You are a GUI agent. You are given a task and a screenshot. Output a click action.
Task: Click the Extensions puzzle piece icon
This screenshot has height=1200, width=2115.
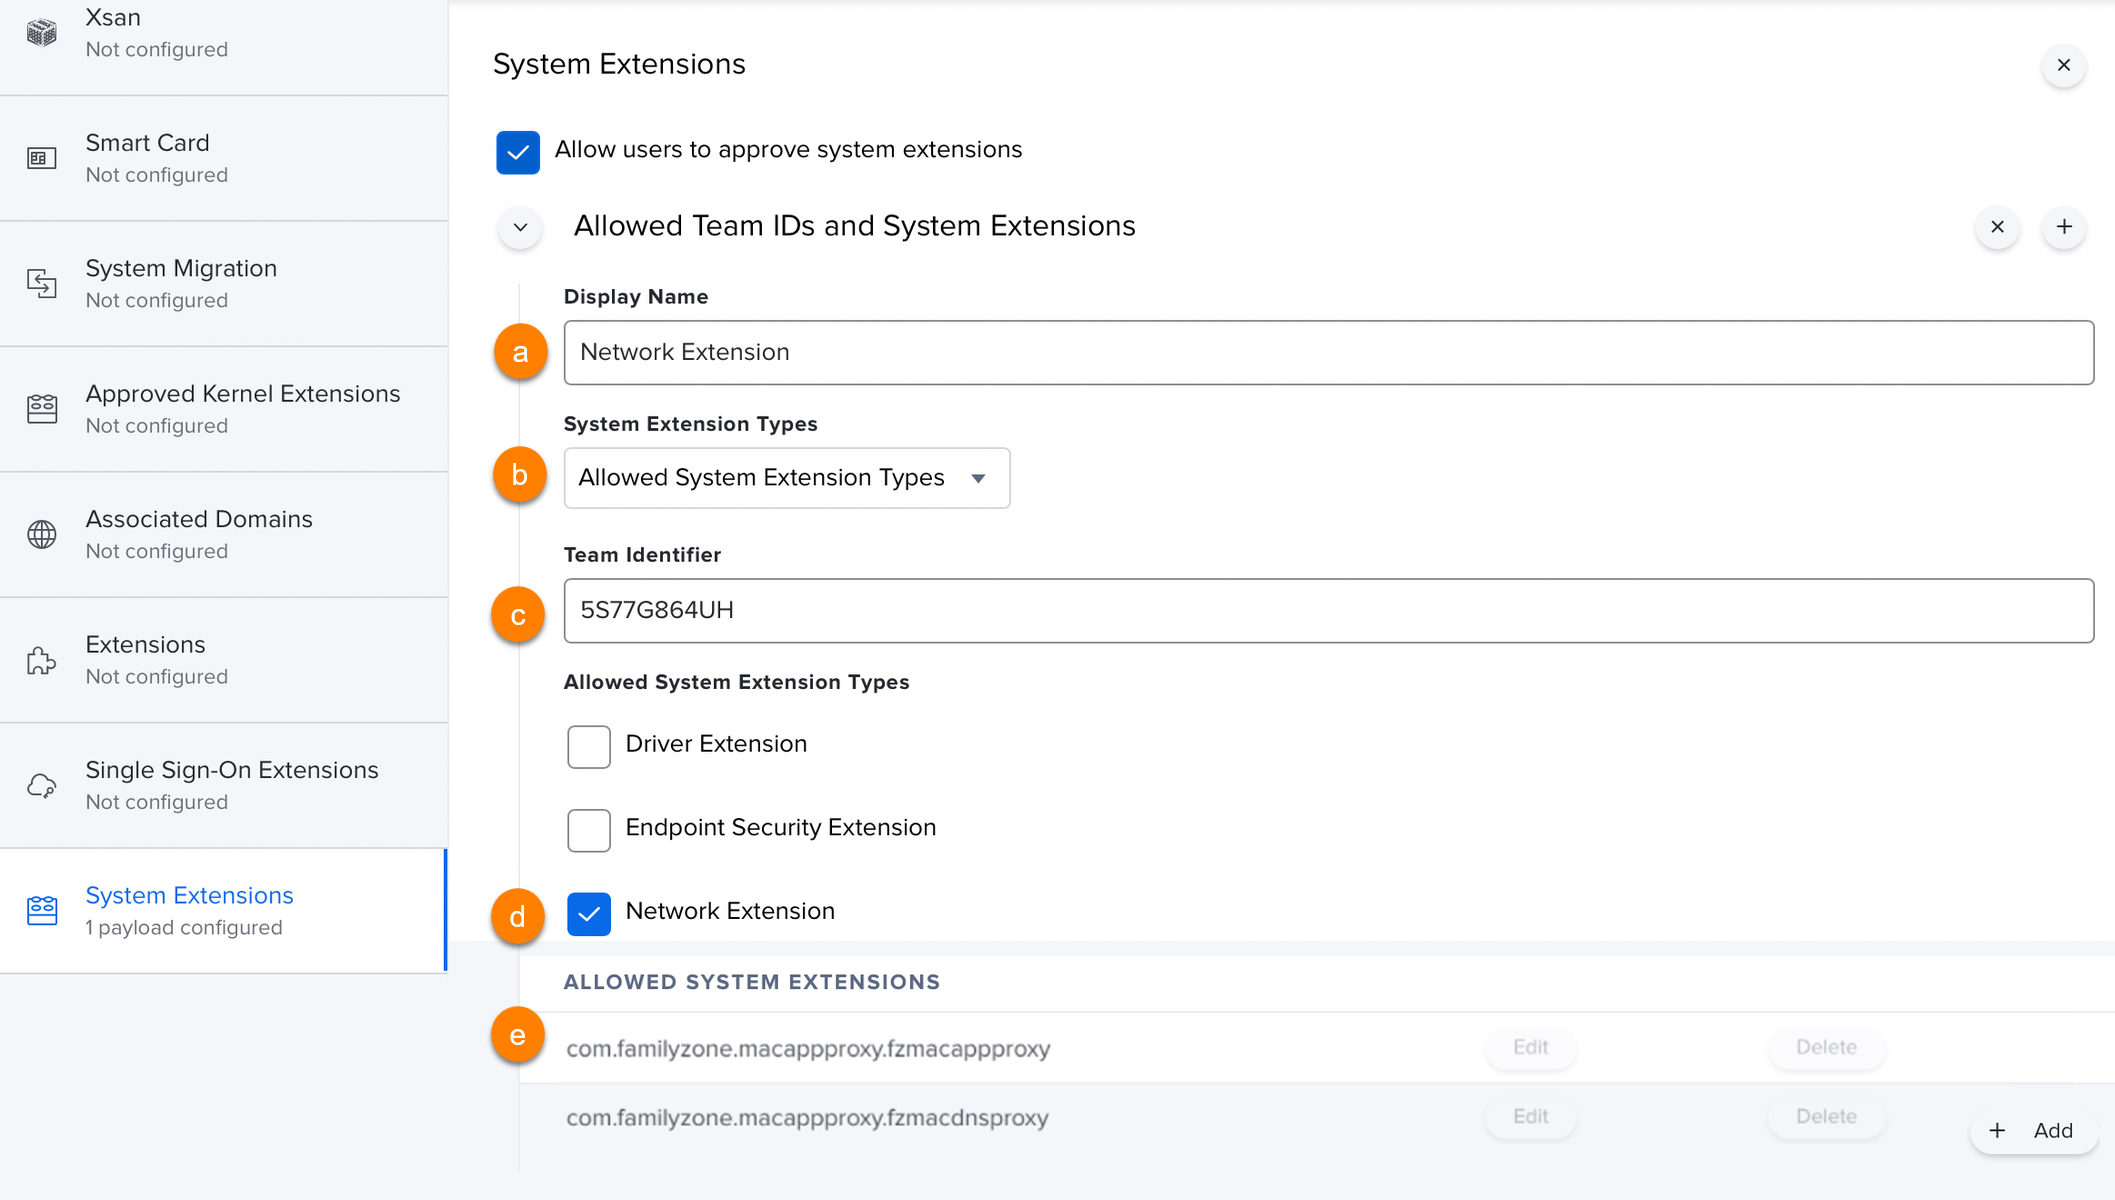click(42, 660)
